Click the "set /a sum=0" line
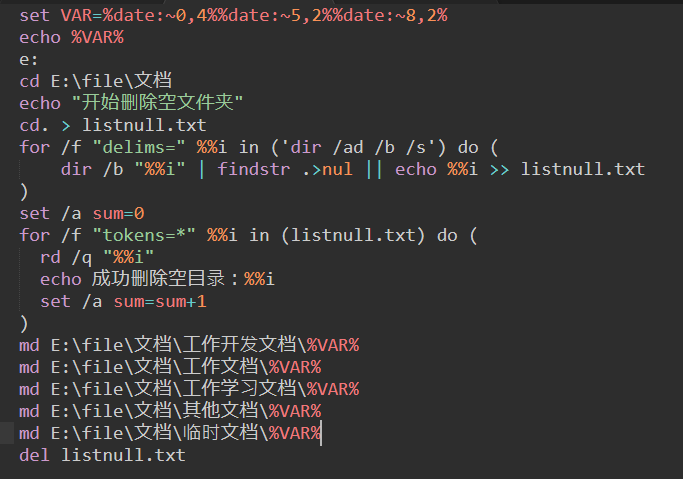The height and width of the screenshot is (479, 683). point(82,213)
